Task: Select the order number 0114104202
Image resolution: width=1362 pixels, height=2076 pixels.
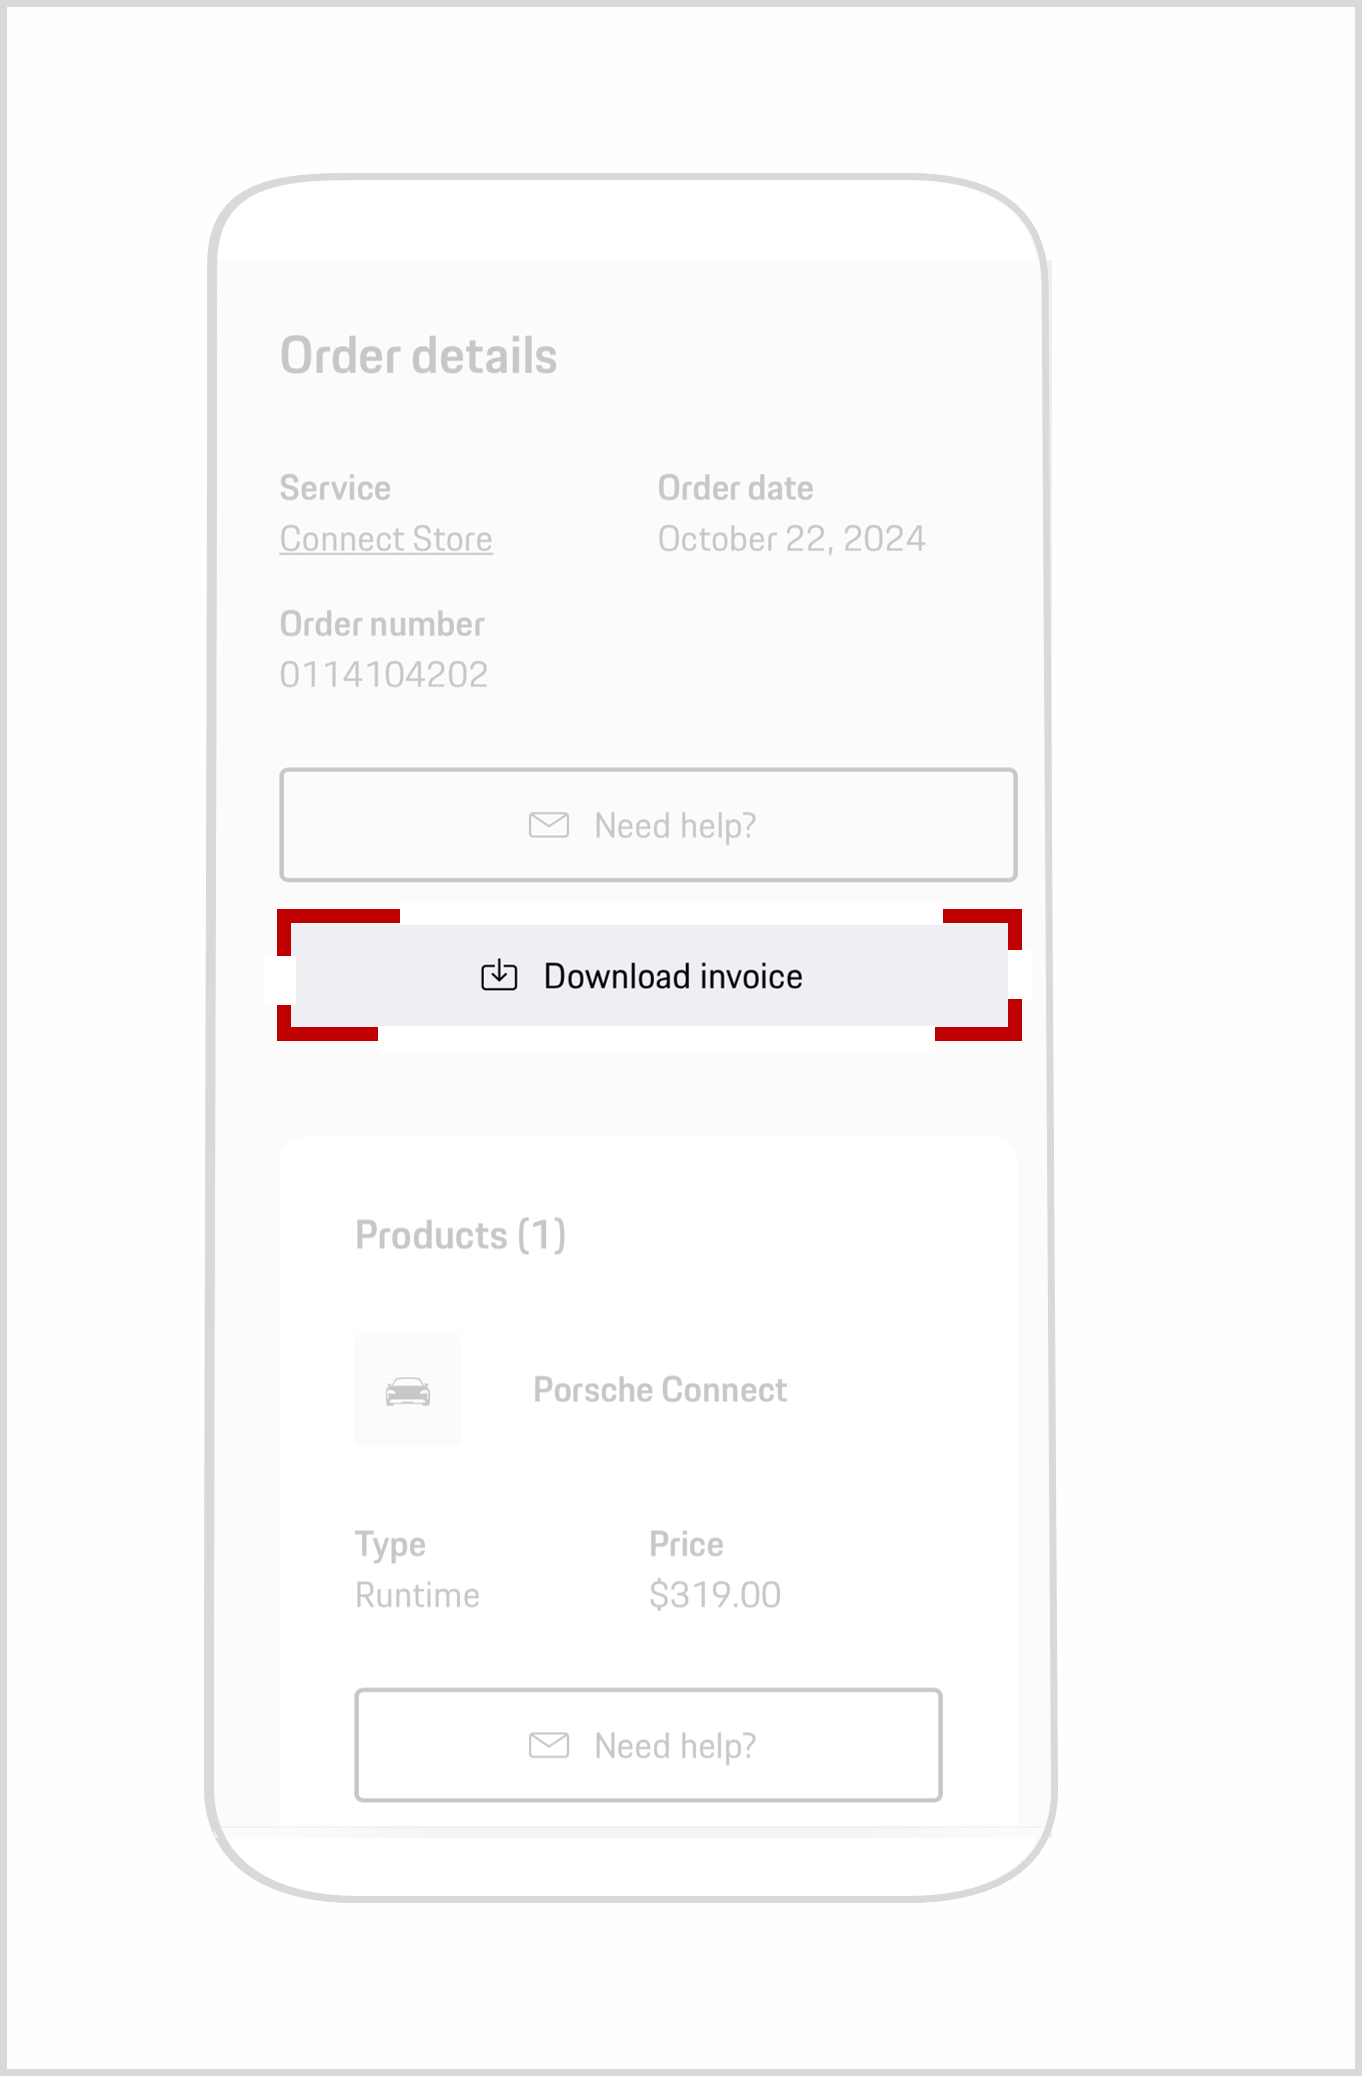Action: tap(384, 675)
